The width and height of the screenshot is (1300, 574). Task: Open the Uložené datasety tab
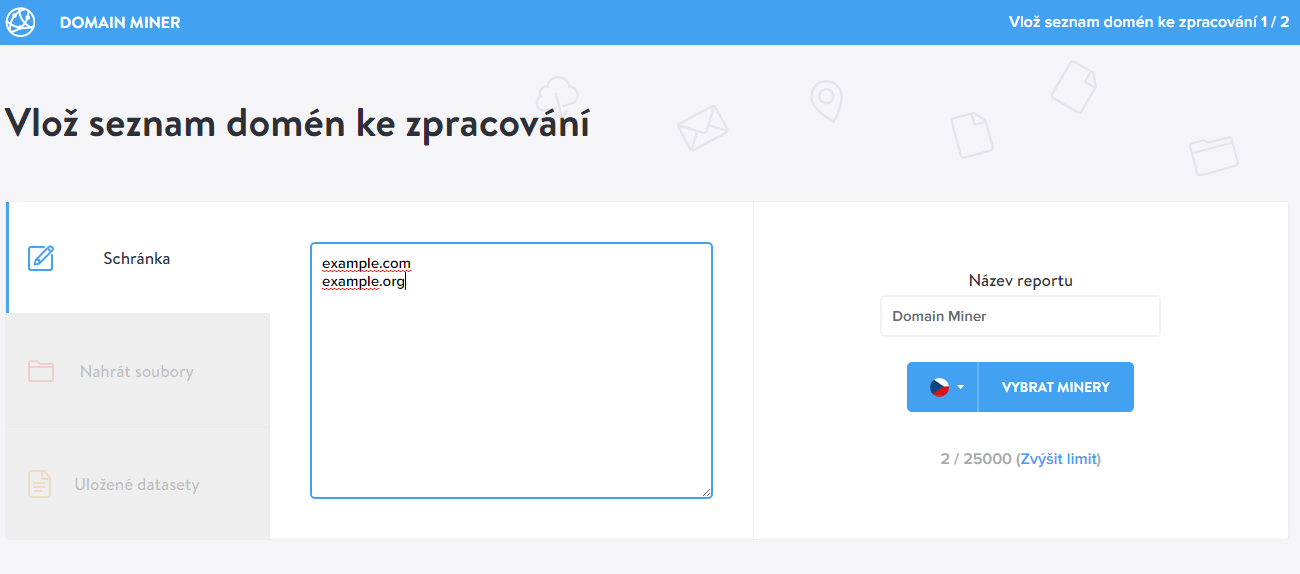tap(138, 485)
